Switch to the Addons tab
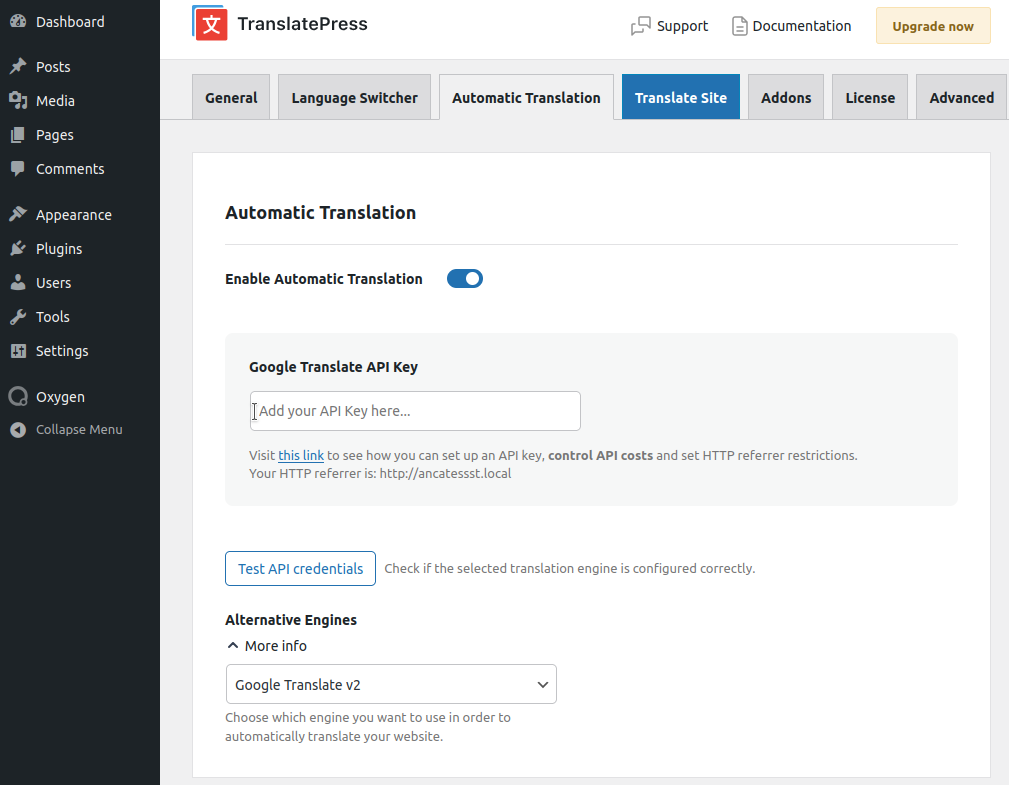Screen dimensions: 1009x785 [785, 97]
